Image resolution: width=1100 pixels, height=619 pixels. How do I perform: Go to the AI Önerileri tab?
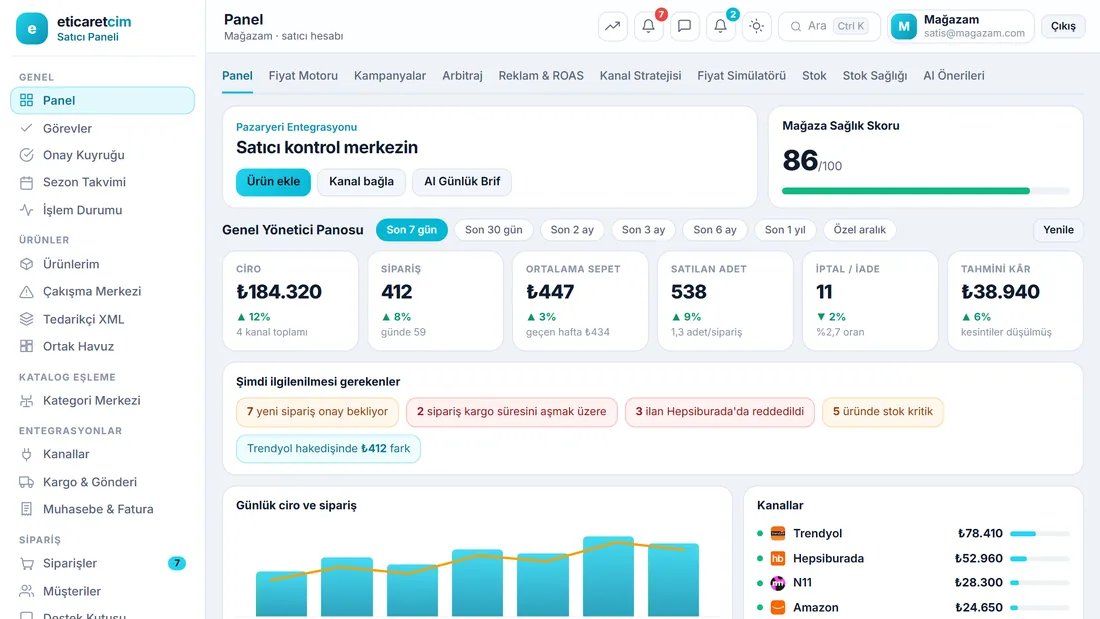coord(953,76)
